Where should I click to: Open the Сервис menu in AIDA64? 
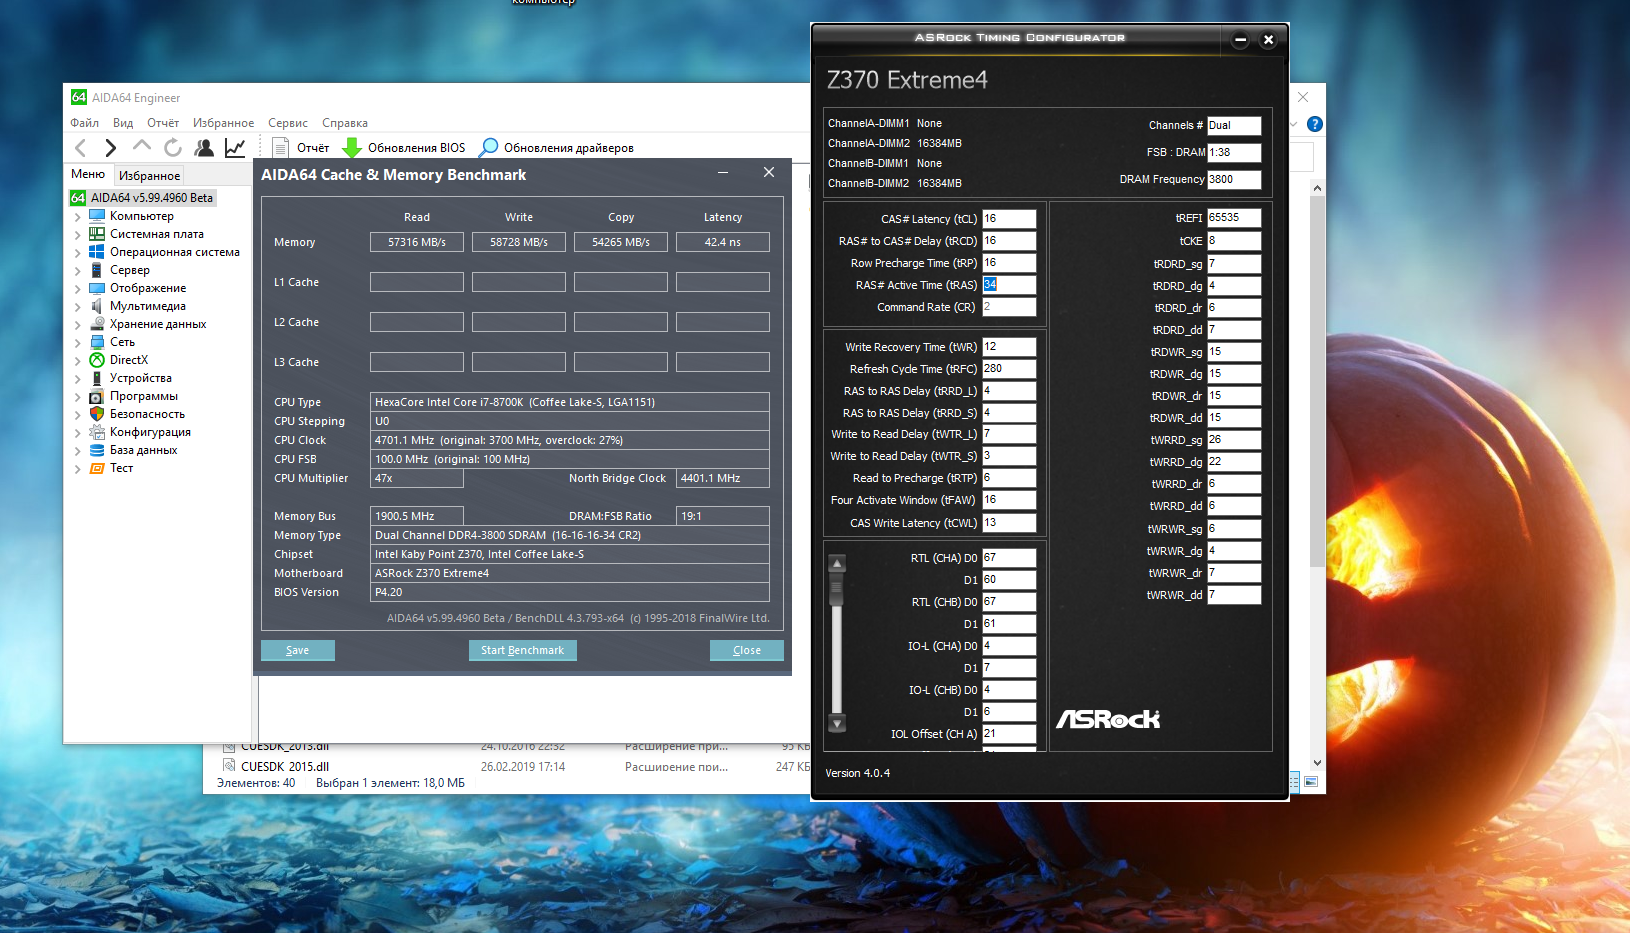point(288,123)
